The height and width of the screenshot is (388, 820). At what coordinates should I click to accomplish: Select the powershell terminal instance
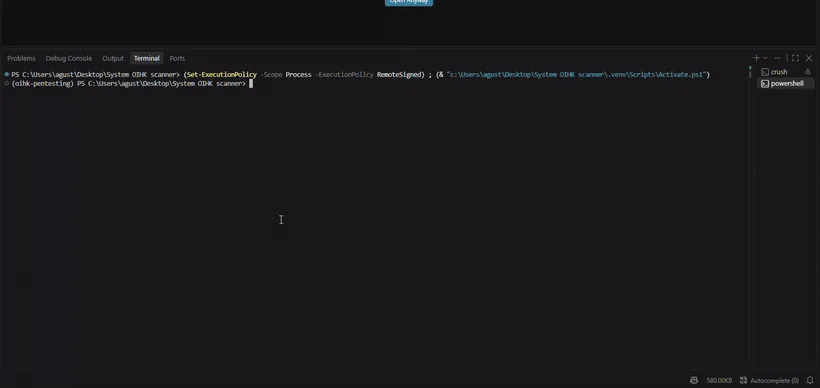click(x=785, y=84)
